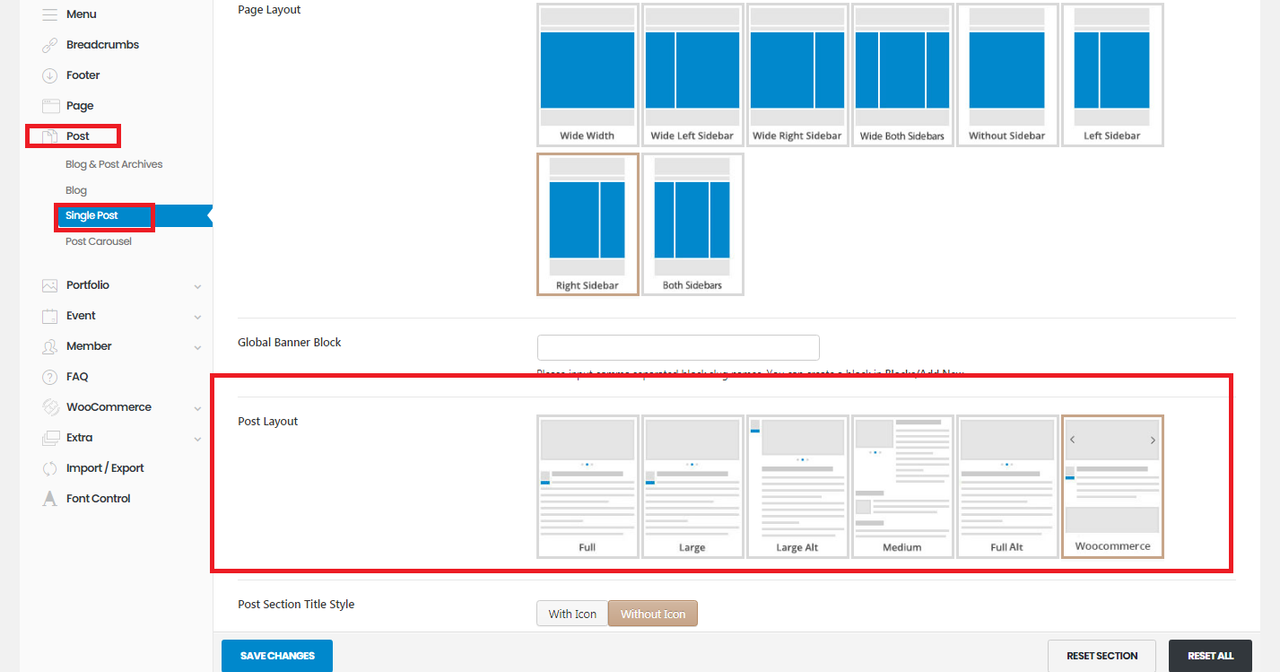The width and height of the screenshot is (1280, 672).
Task: Open Blog & Post Archives submenu
Action: [x=114, y=164]
